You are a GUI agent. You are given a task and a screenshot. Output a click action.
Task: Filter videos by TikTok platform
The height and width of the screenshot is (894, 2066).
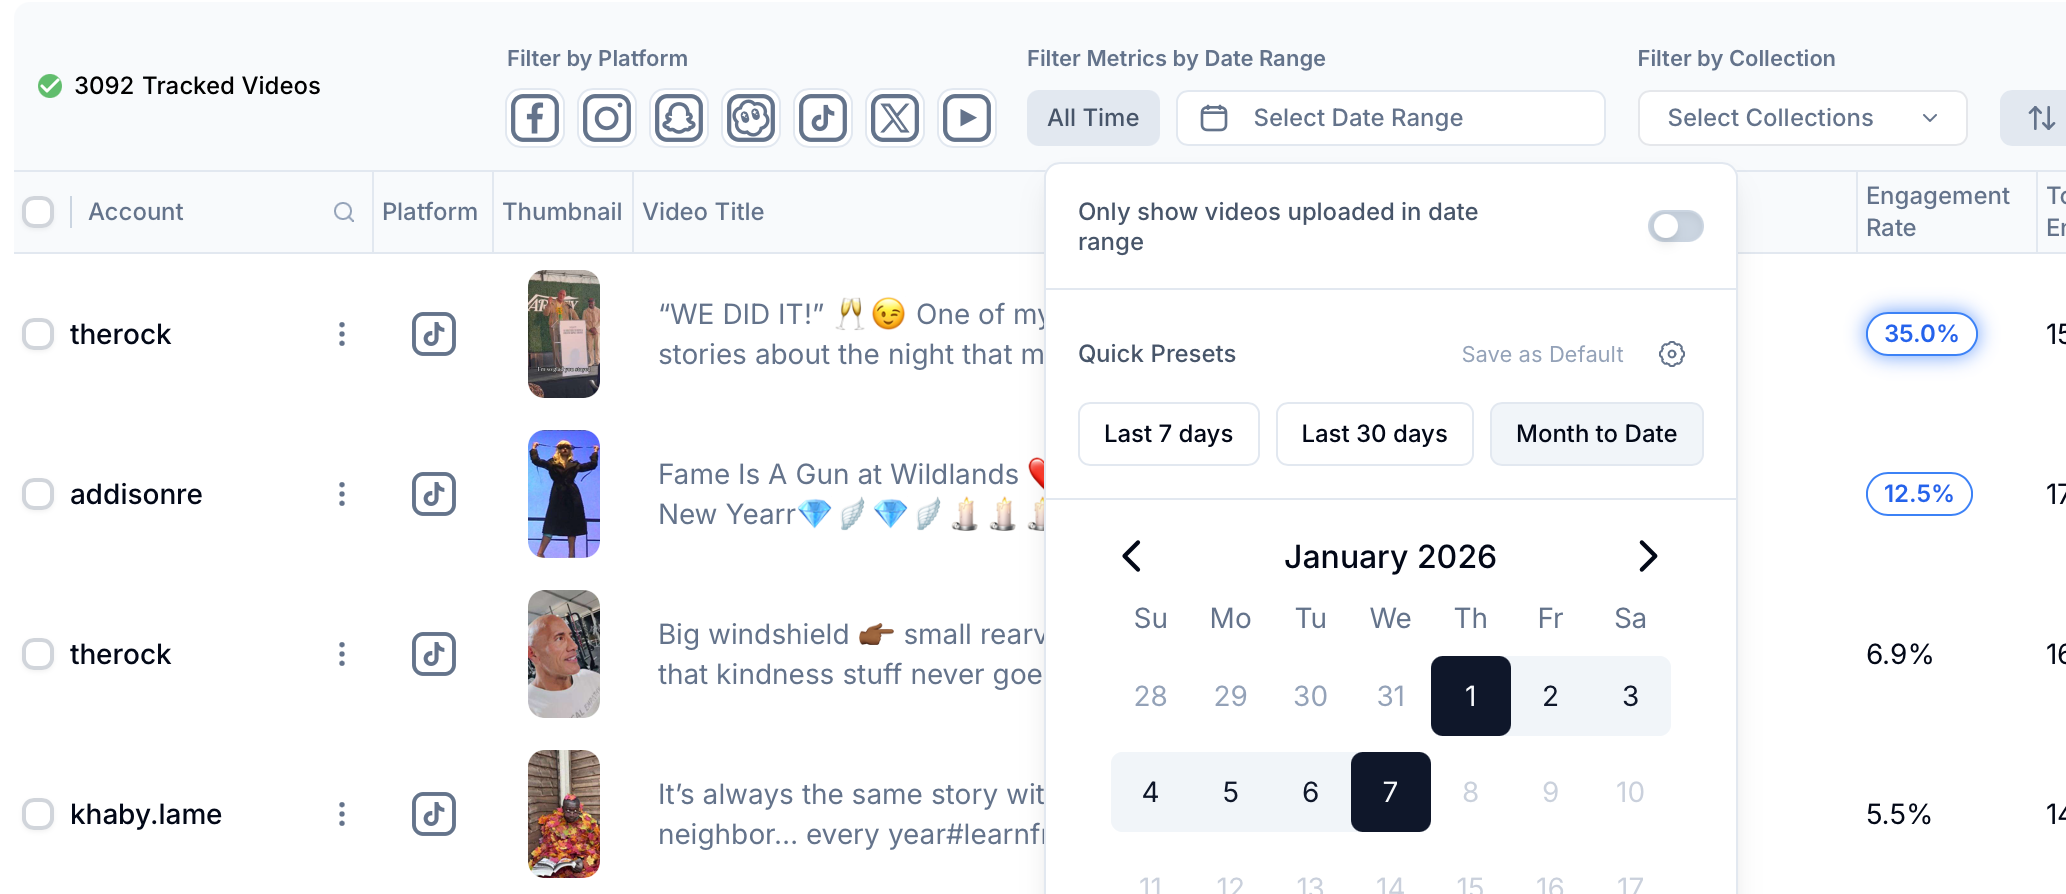coord(823,118)
